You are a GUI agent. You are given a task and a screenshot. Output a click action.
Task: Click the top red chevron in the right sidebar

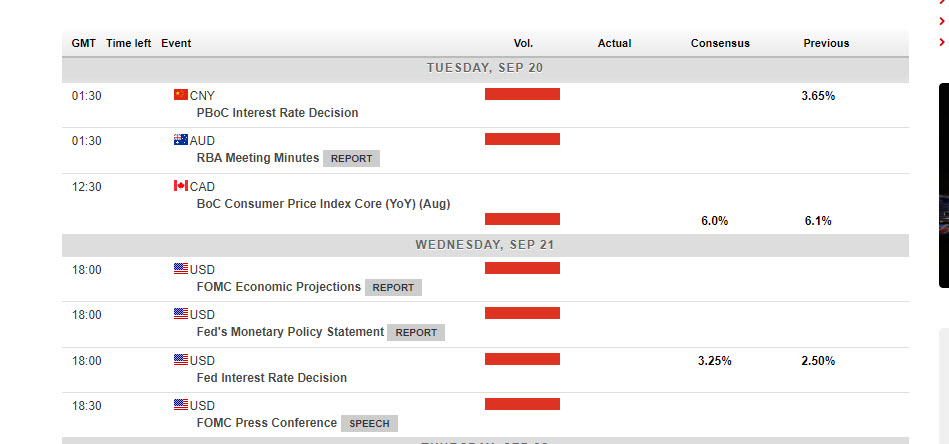pos(942,6)
